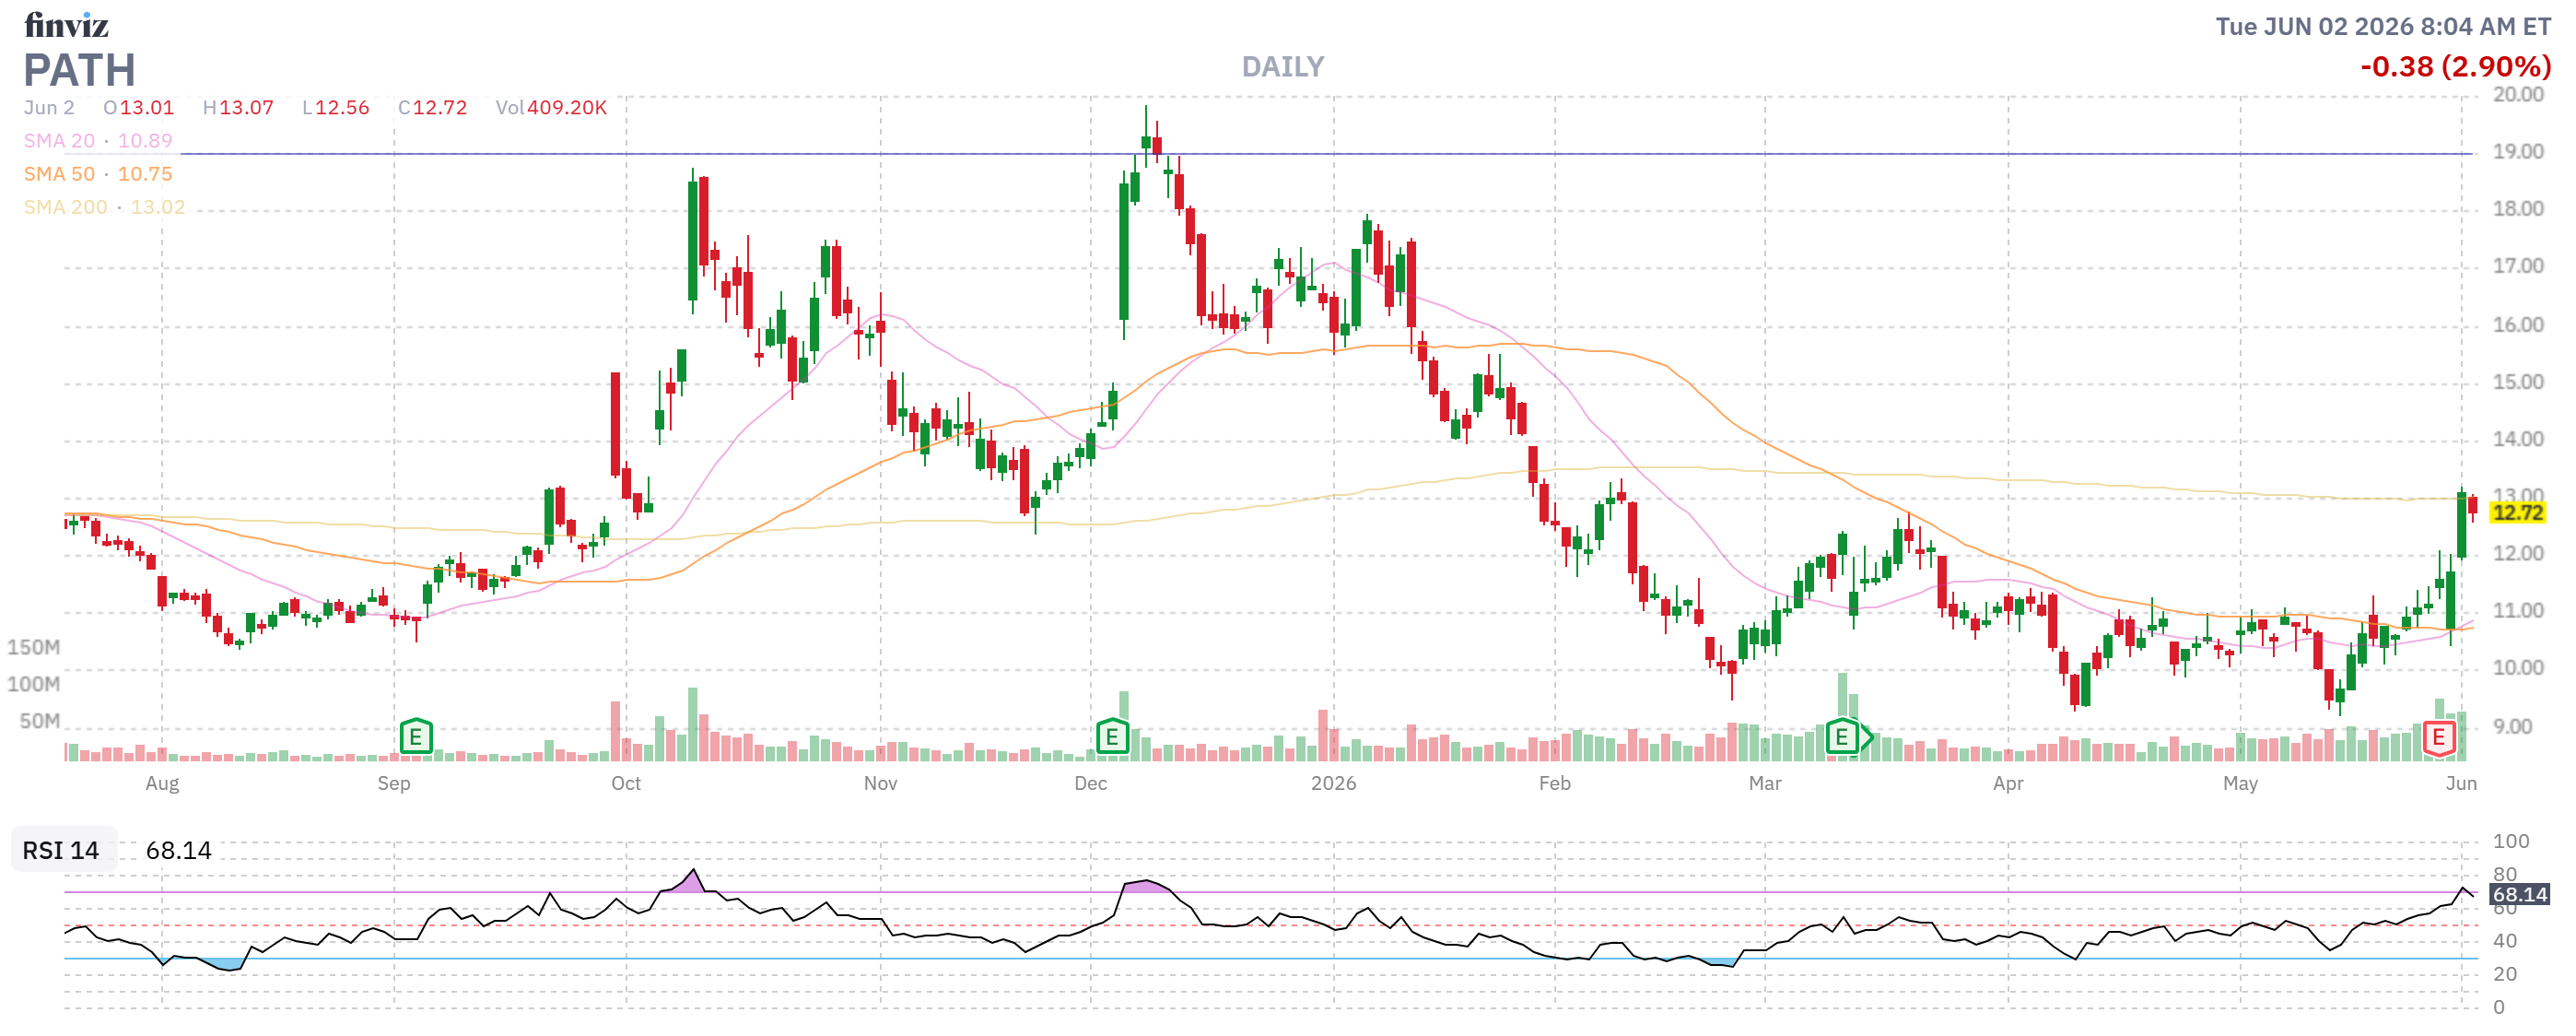2576x1036 pixels.
Task: Click the 80 label on RSI axis
Action: (2505, 875)
